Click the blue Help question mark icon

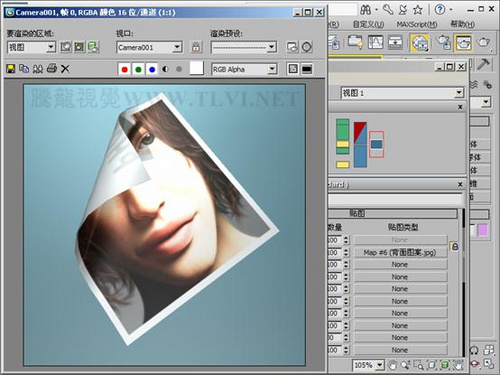point(440,9)
